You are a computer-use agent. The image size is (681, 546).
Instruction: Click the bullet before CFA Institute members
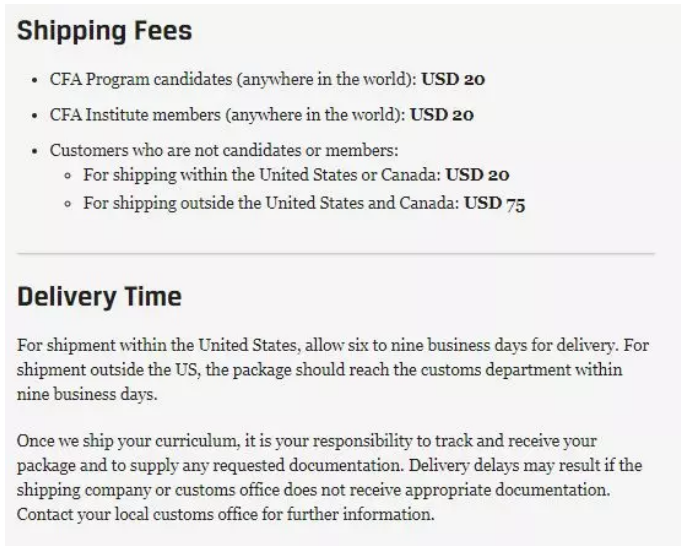pyautogui.click(x=35, y=114)
